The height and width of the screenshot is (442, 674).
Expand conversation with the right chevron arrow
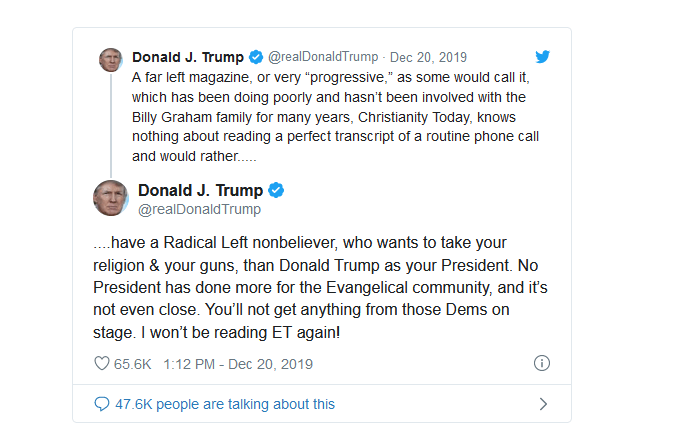(543, 404)
